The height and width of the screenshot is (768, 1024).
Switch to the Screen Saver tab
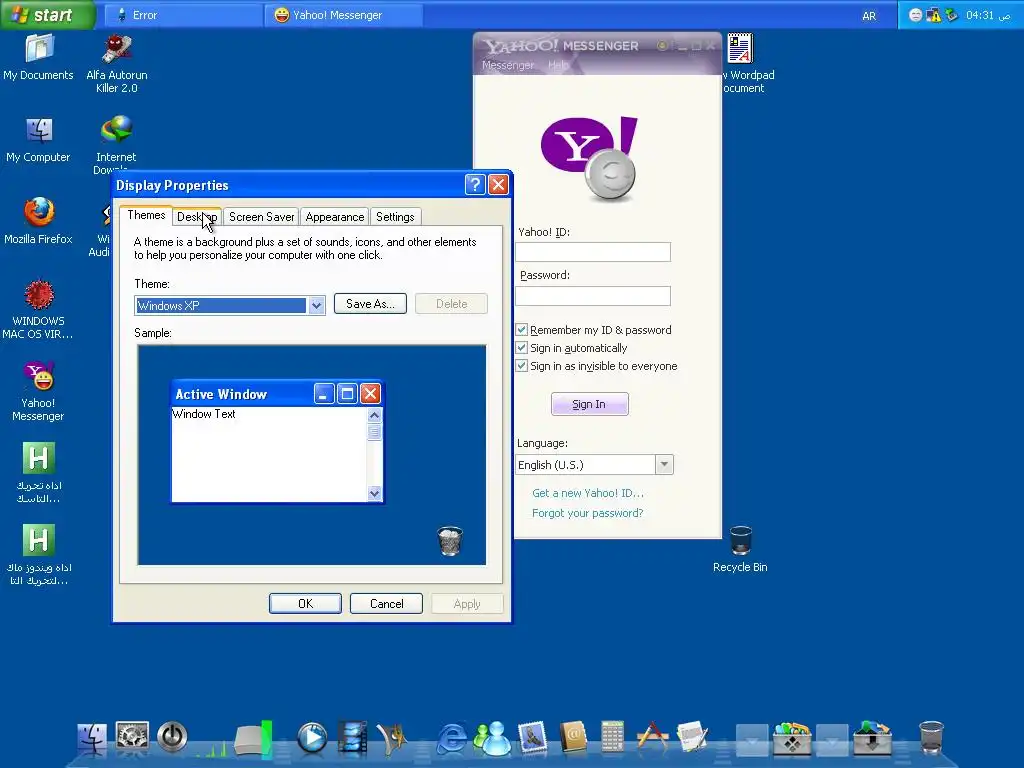[261, 217]
